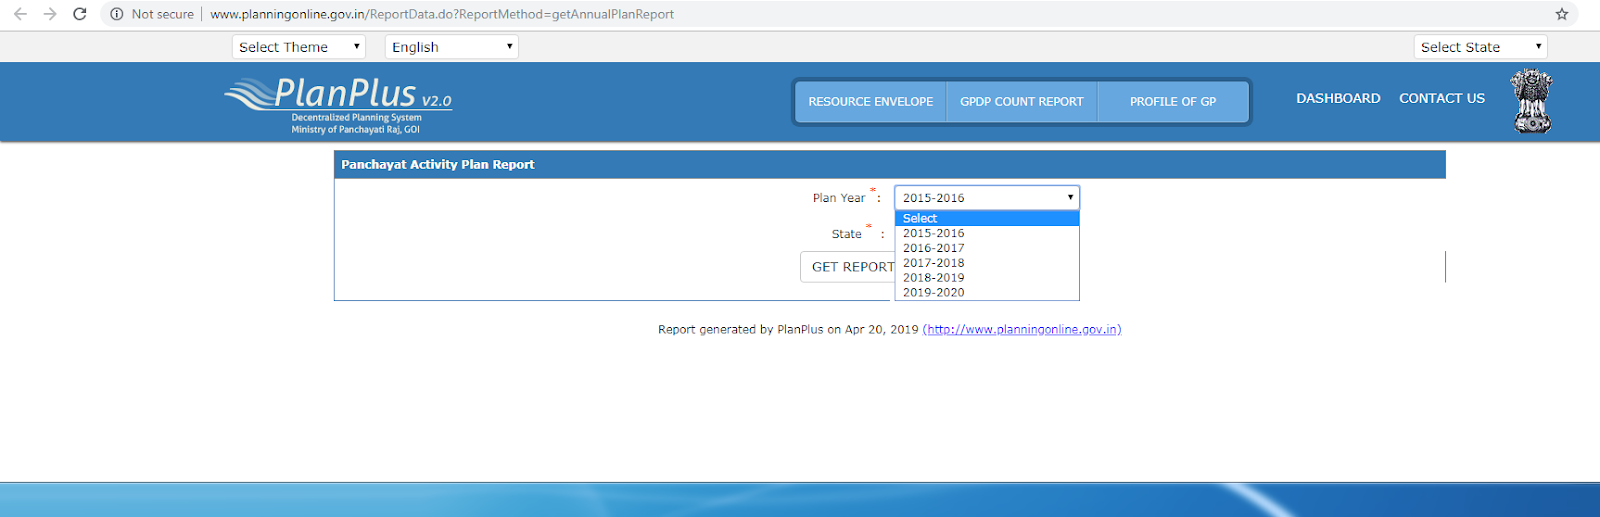This screenshot has width=1600, height=517.
Task: Click the browser address bar URL
Action: click(442, 14)
